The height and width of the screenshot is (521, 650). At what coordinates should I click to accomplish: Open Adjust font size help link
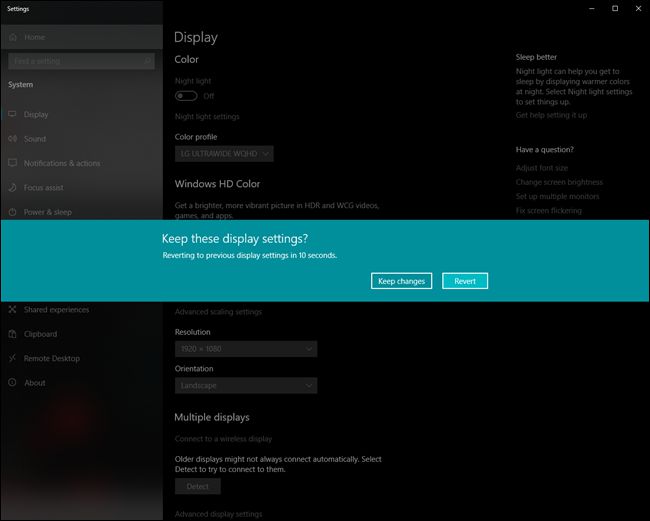pos(542,168)
